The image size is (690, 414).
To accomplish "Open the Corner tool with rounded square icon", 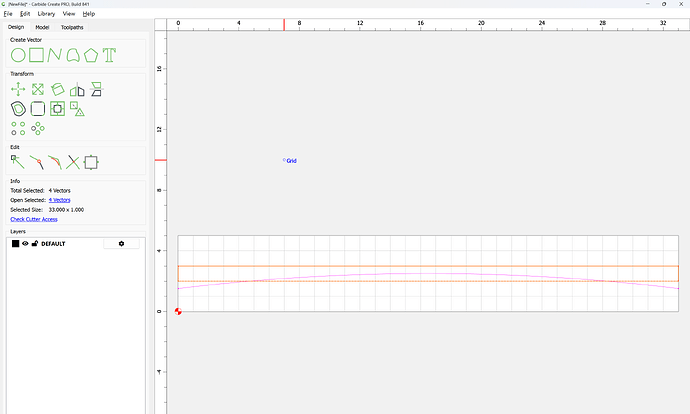I will 38,109.
